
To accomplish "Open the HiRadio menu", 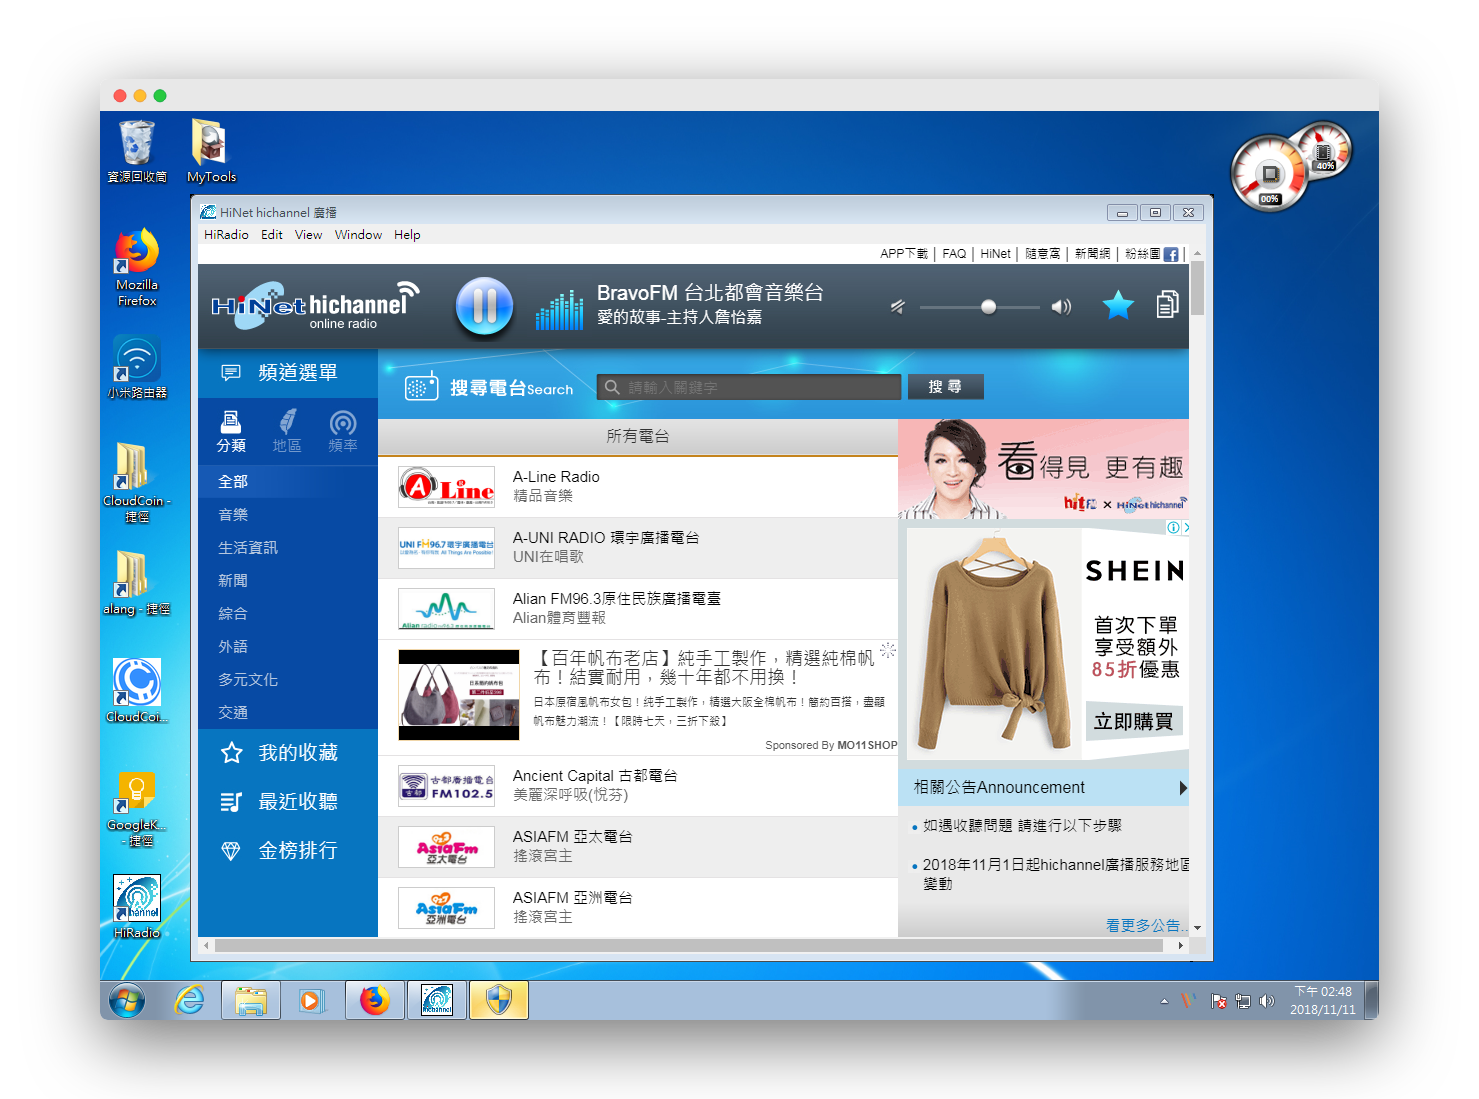I will (x=226, y=235).
